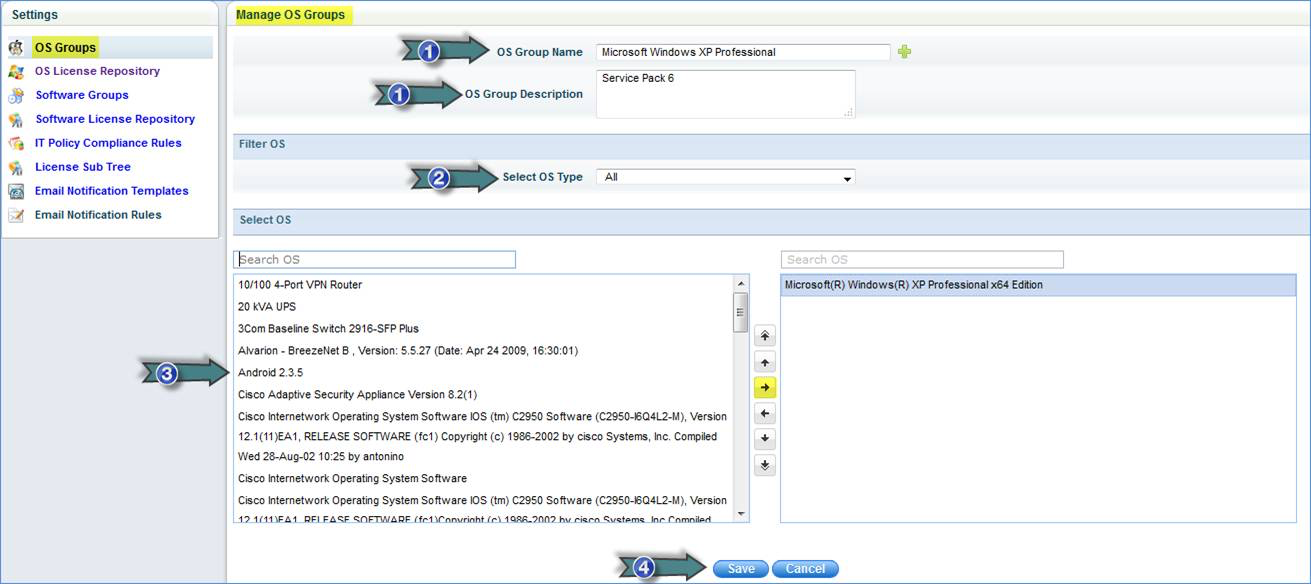Click the OS Group Description text area

point(726,94)
